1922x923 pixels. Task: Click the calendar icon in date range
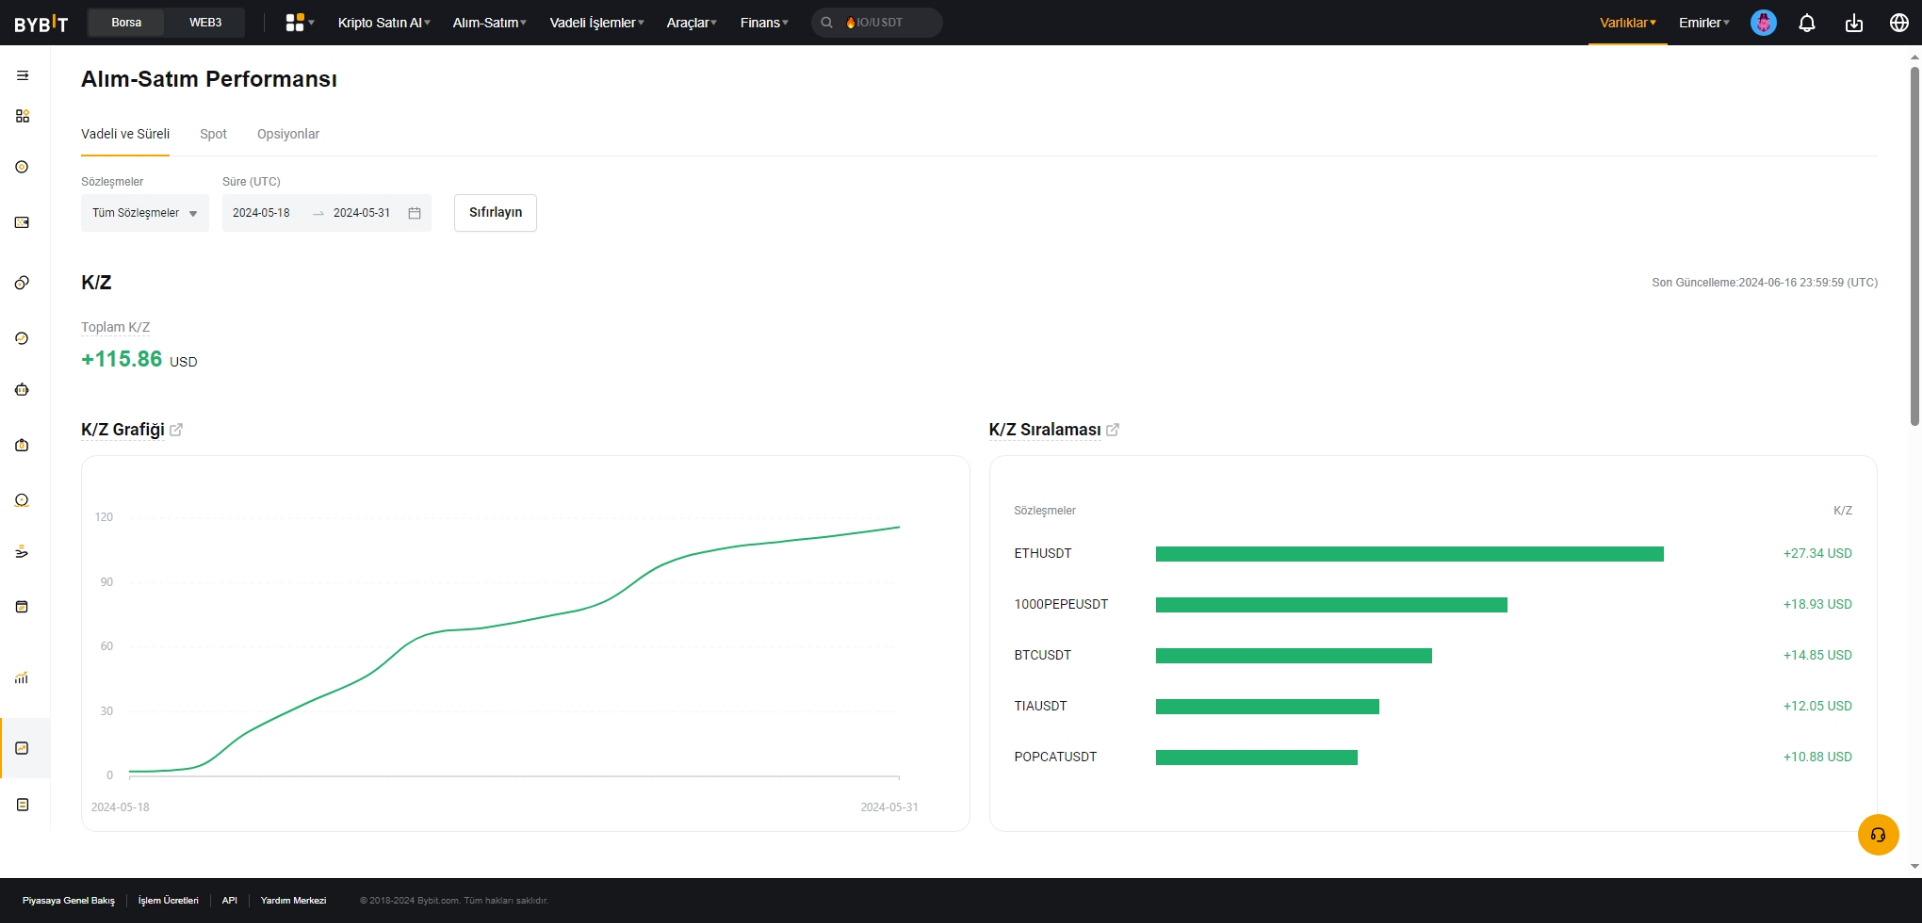tap(414, 213)
